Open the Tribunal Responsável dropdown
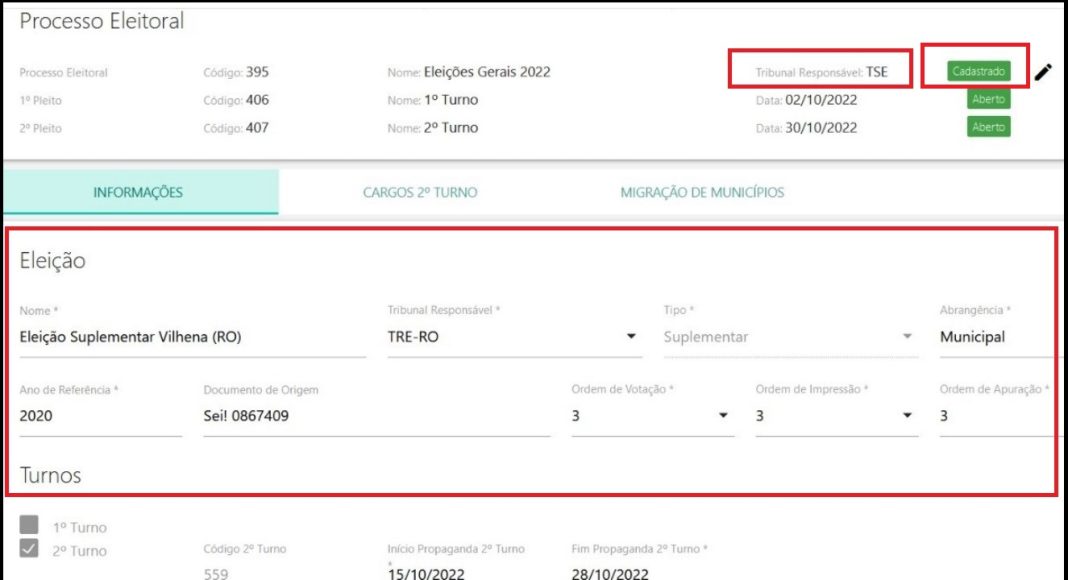The height and width of the screenshot is (580, 1068). 631,337
